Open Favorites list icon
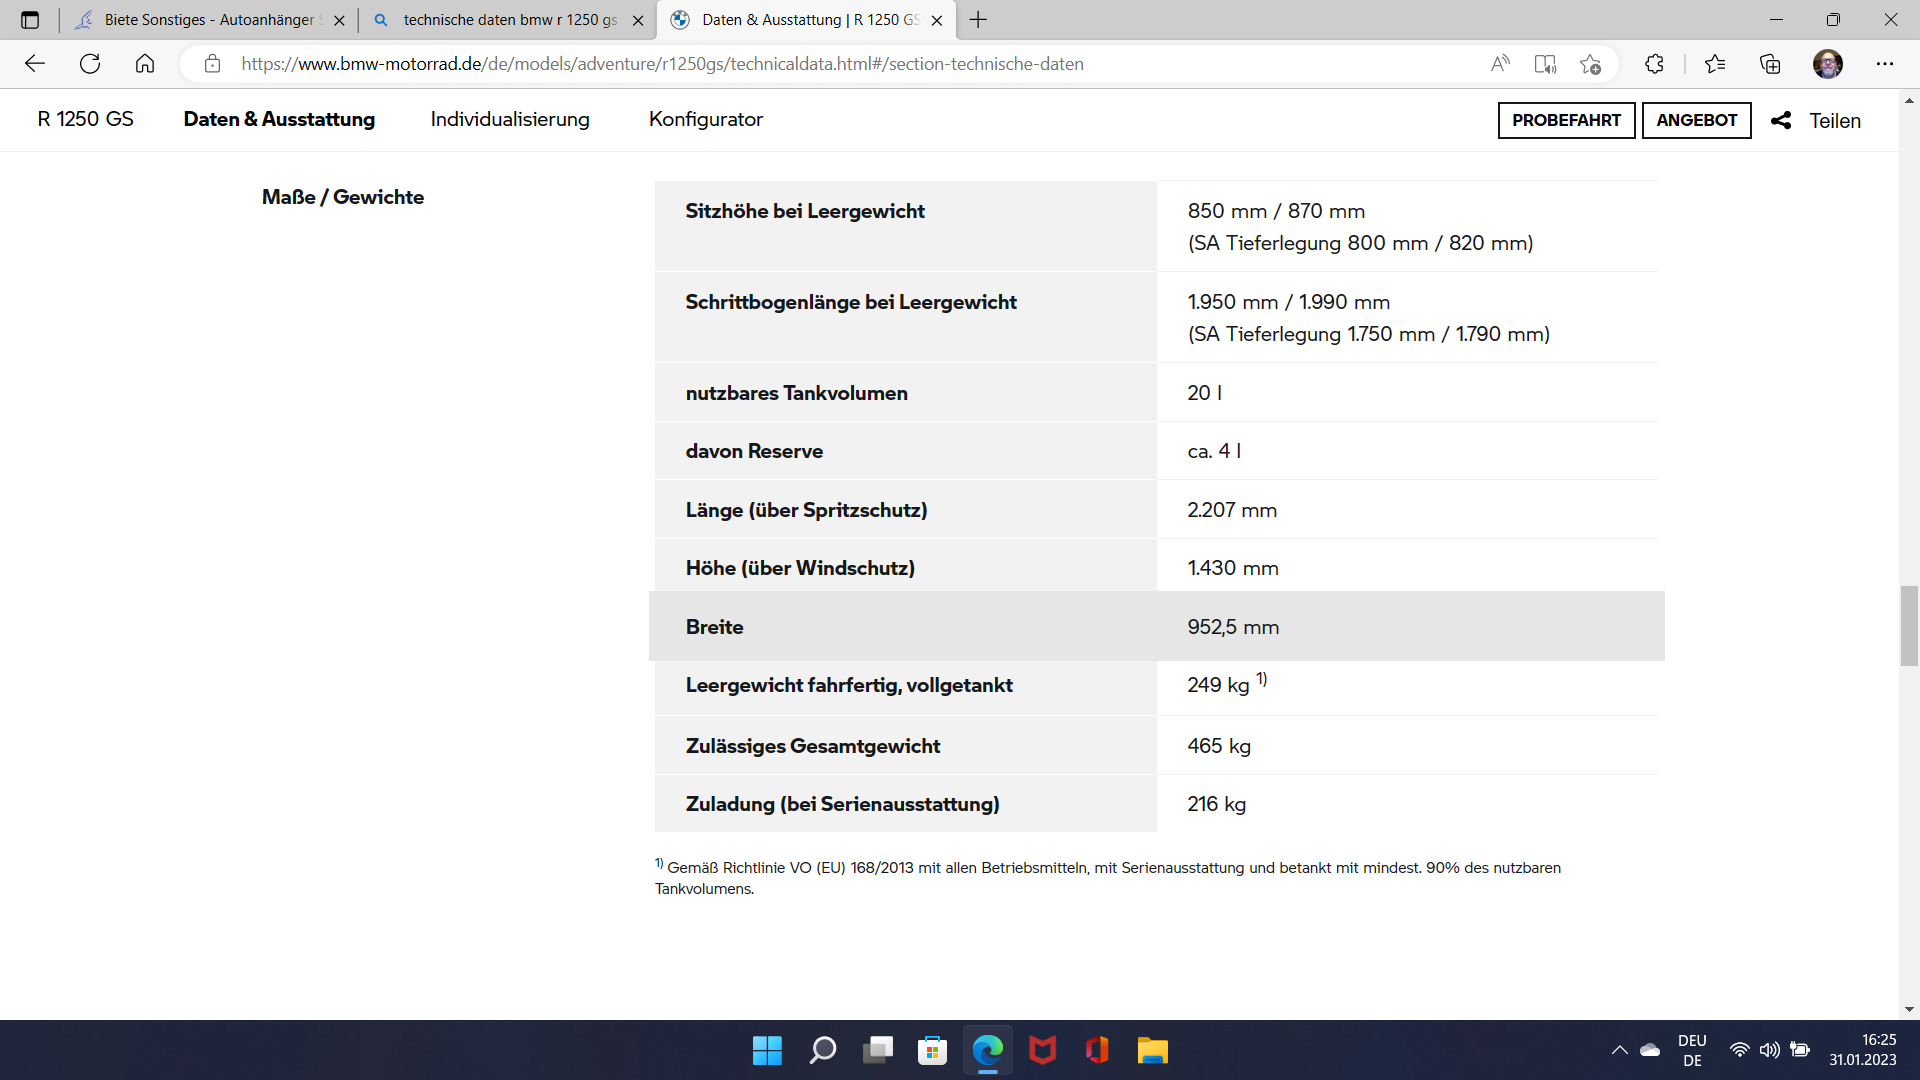The image size is (1920, 1080). 1715,64
